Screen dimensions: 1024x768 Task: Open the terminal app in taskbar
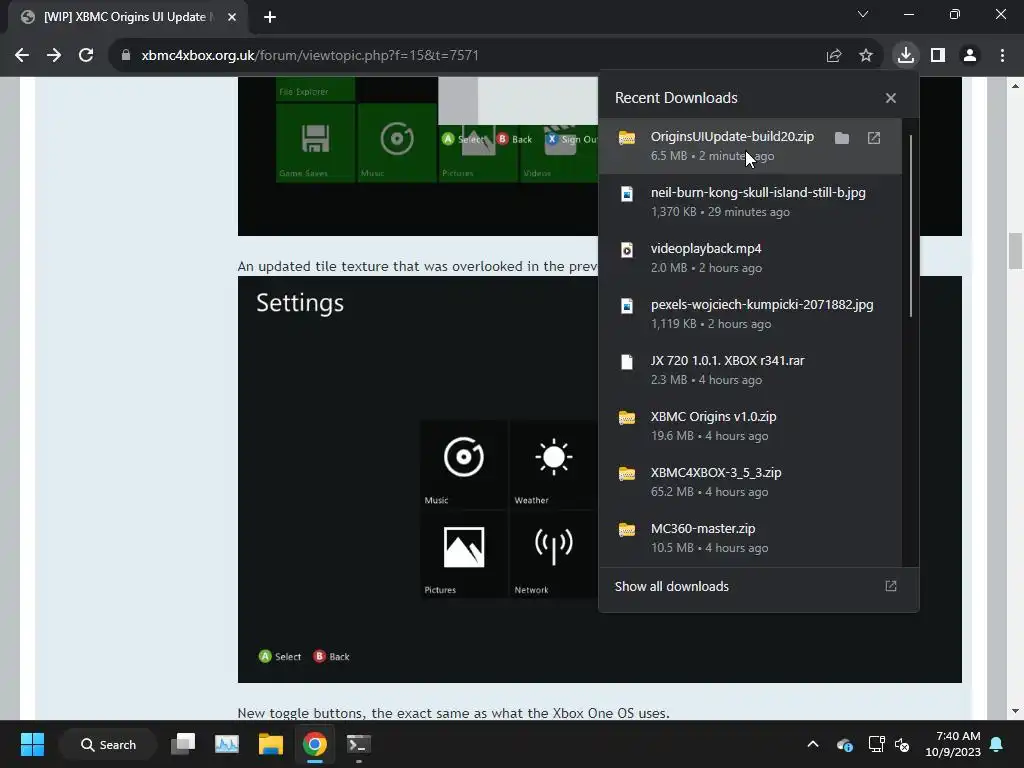point(358,744)
